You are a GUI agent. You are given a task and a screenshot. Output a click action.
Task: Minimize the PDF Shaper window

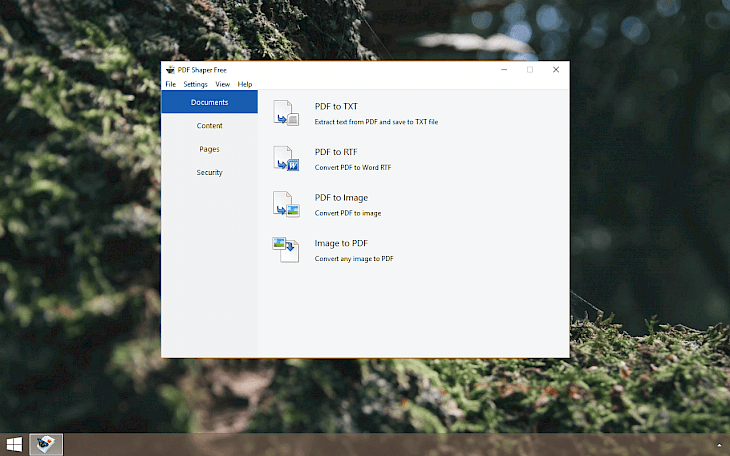[504, 70]
